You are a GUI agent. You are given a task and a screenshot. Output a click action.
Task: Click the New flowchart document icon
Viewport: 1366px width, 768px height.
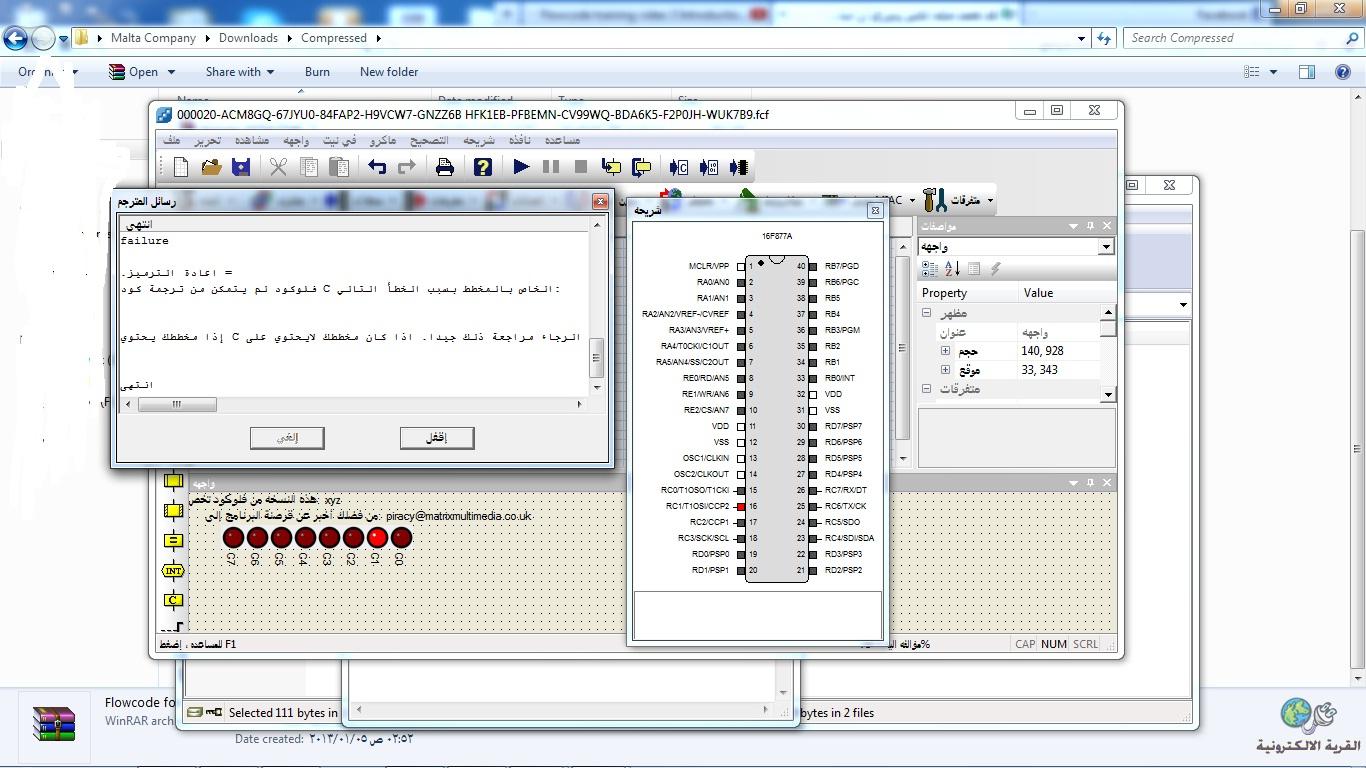pyautogui.click(x=181, y=167)
